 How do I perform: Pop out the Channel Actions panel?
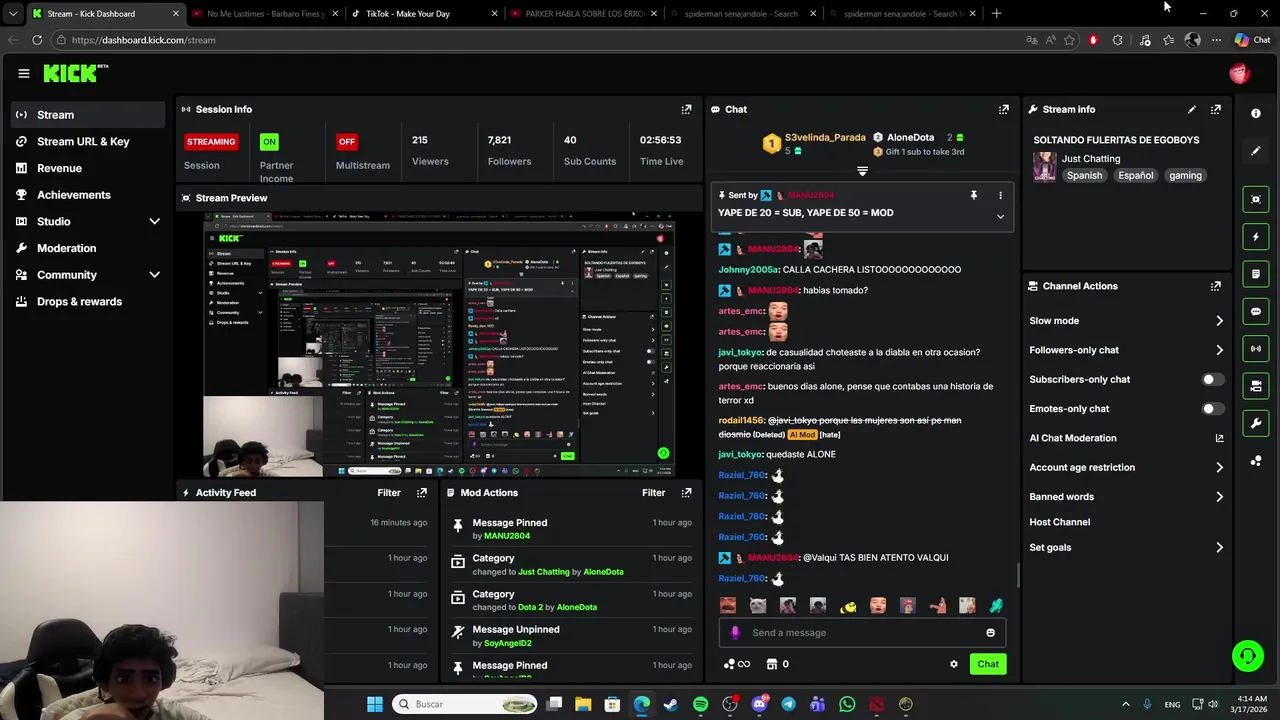[x=1215, y=286]
